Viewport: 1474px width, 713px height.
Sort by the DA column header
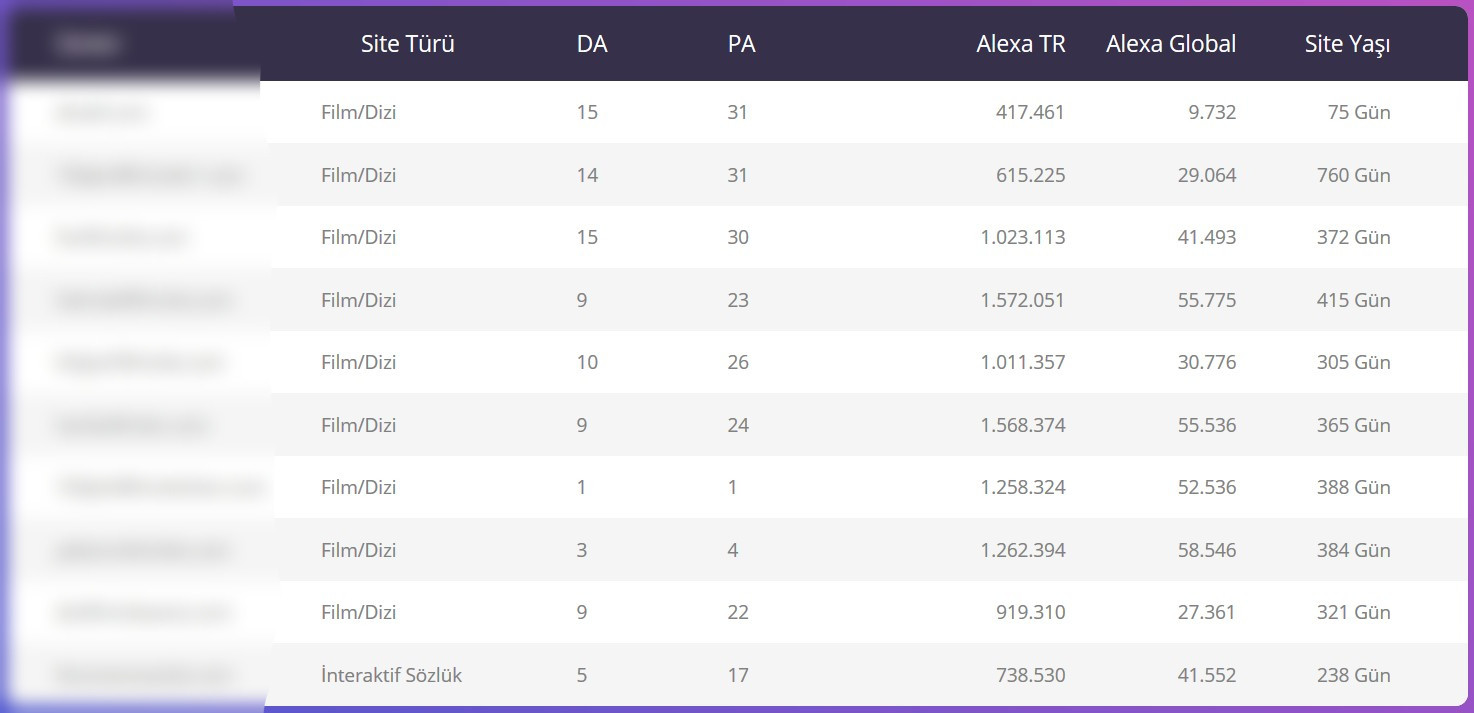coord(592,44)
